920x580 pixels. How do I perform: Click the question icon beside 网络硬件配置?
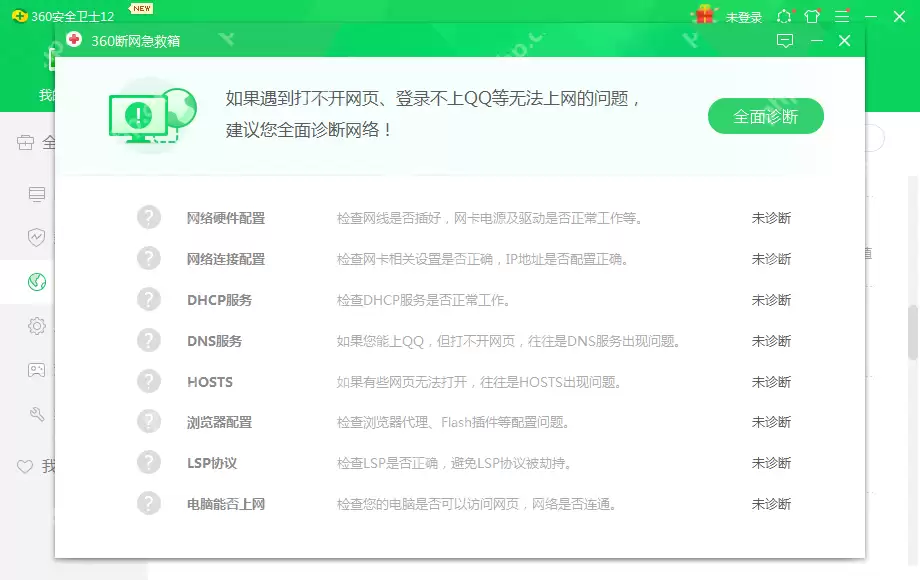tap(149, 217)
